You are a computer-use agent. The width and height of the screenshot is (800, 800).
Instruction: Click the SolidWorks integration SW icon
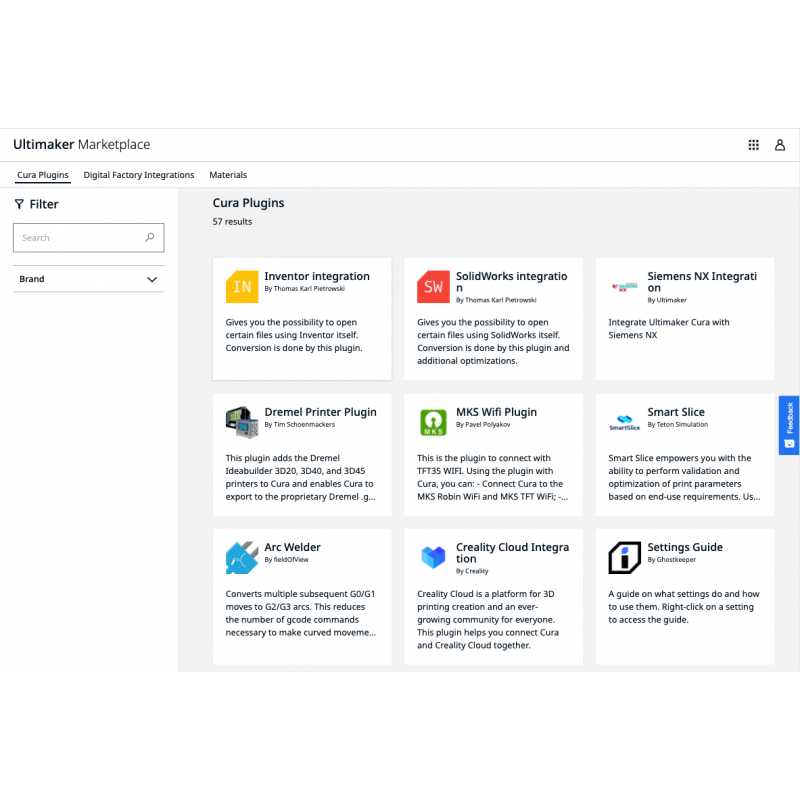coord(433,287)
